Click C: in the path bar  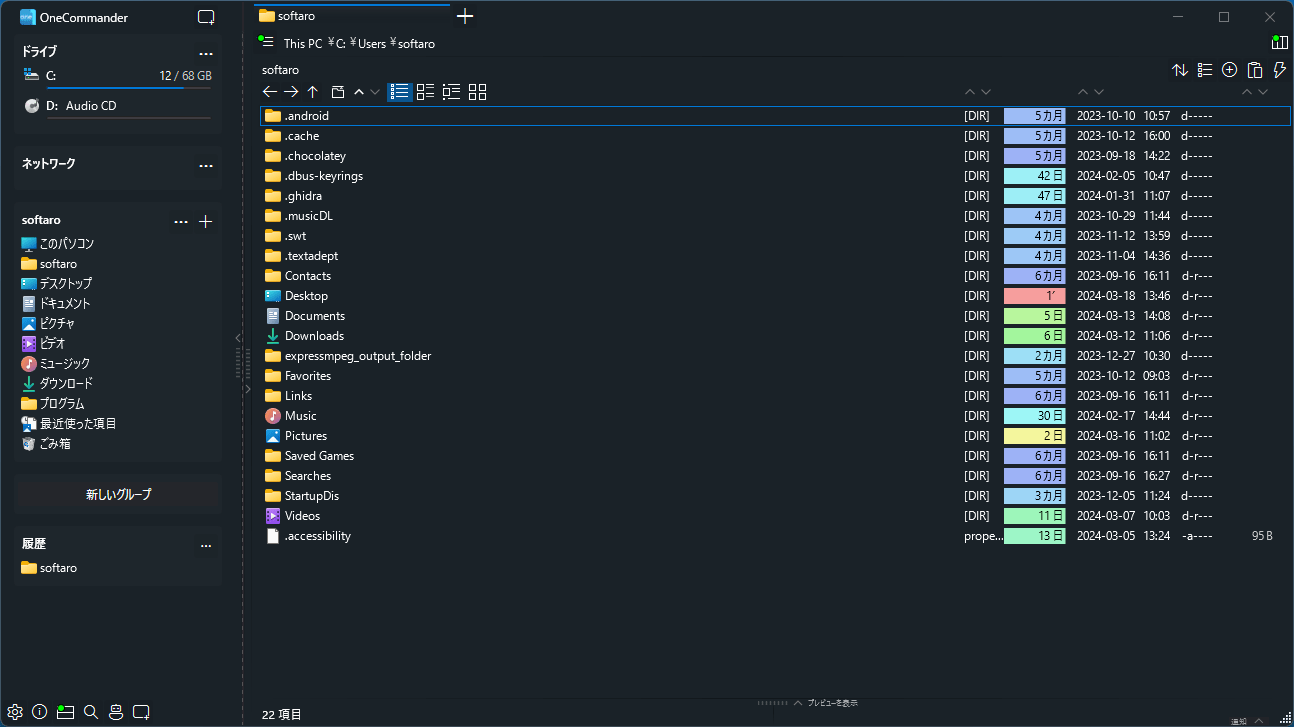[x=339, y=44]
